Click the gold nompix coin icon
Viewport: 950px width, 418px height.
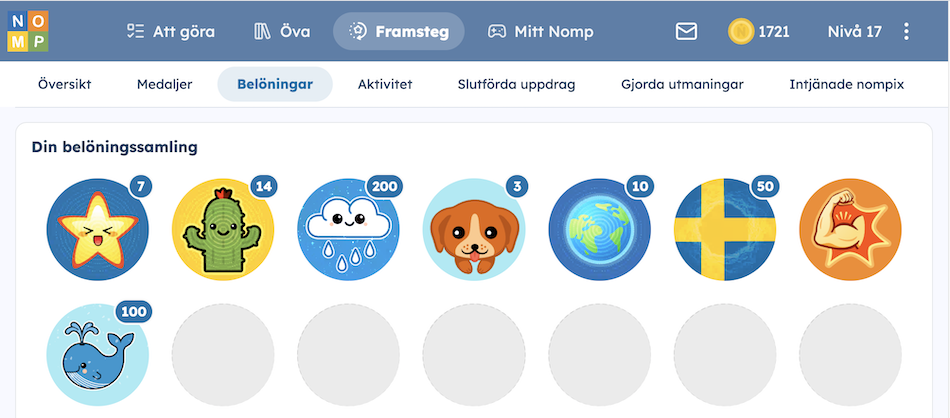coord(740,32)
